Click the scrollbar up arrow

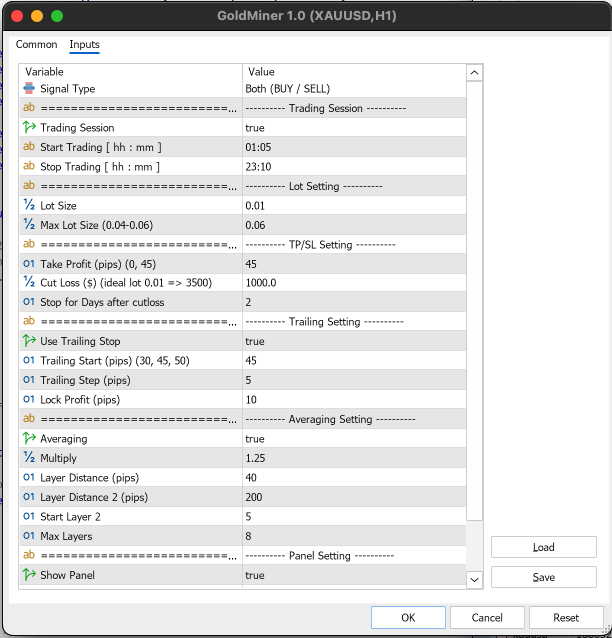[x=475, y=73]
